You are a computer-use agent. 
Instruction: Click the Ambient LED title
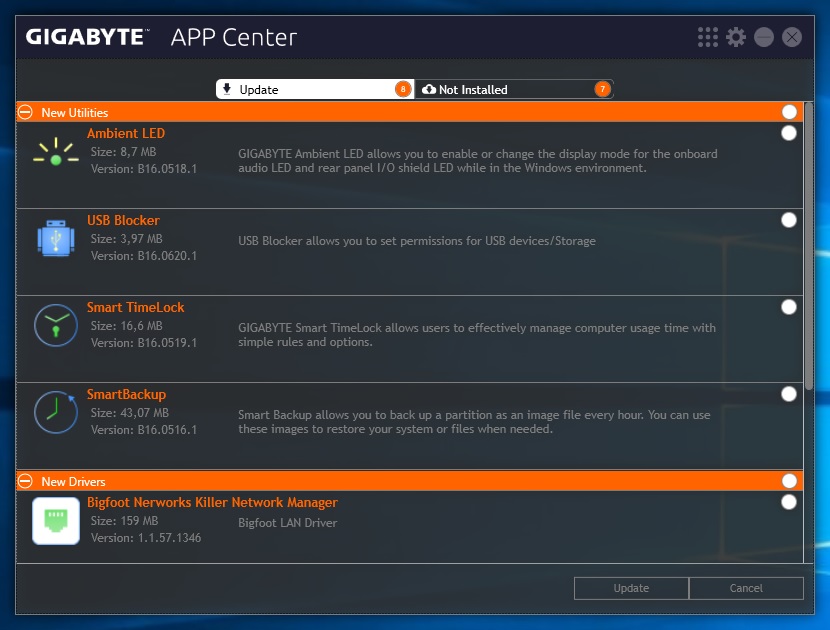(x=126, y=133)
